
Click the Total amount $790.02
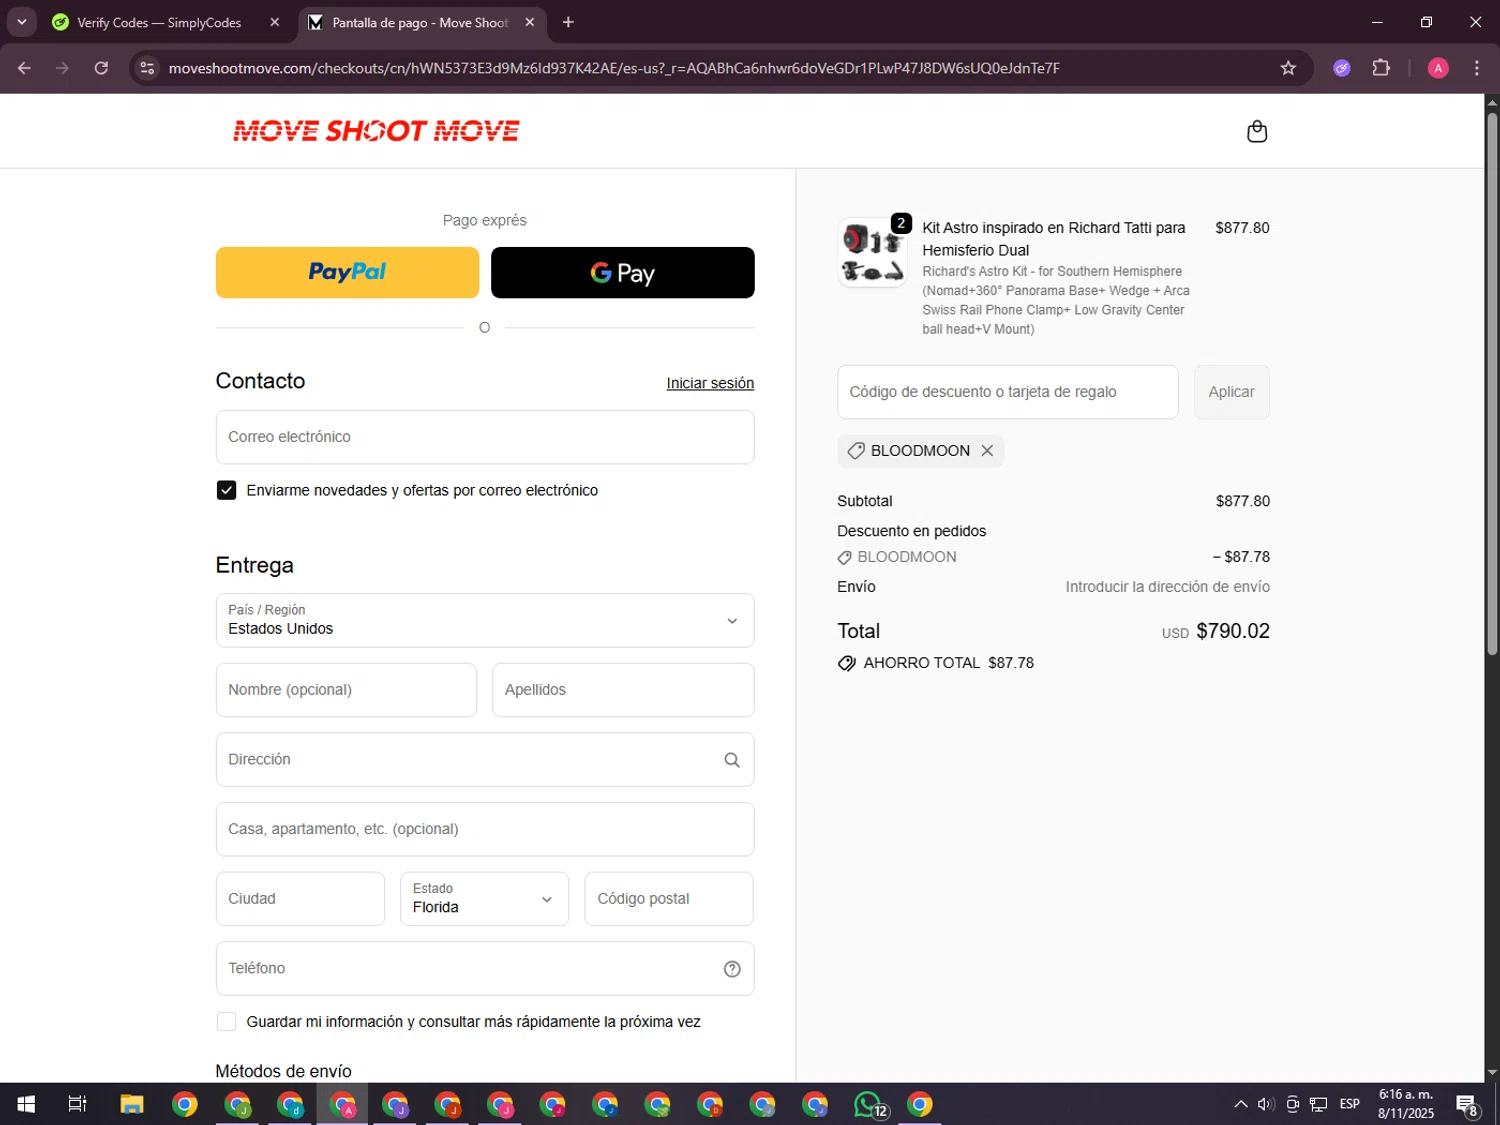pos(1233,631)
